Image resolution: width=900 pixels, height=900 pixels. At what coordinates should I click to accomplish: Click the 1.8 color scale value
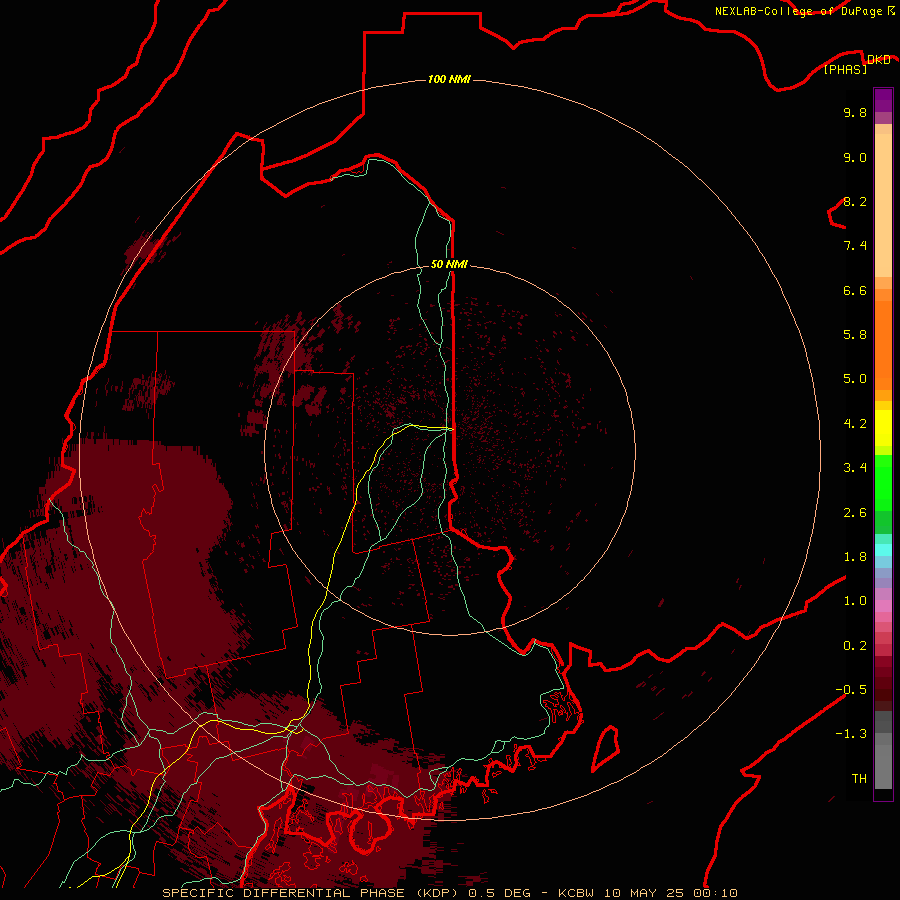tap(855, 557)
